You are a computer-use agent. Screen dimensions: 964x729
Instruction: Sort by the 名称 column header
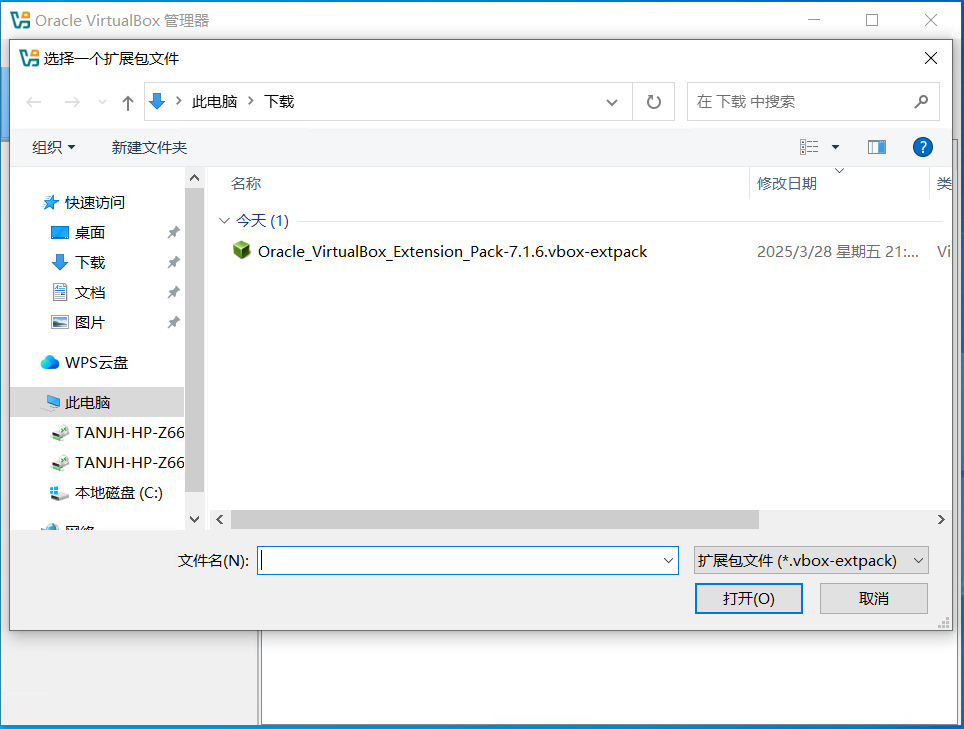tap(246, 183)
